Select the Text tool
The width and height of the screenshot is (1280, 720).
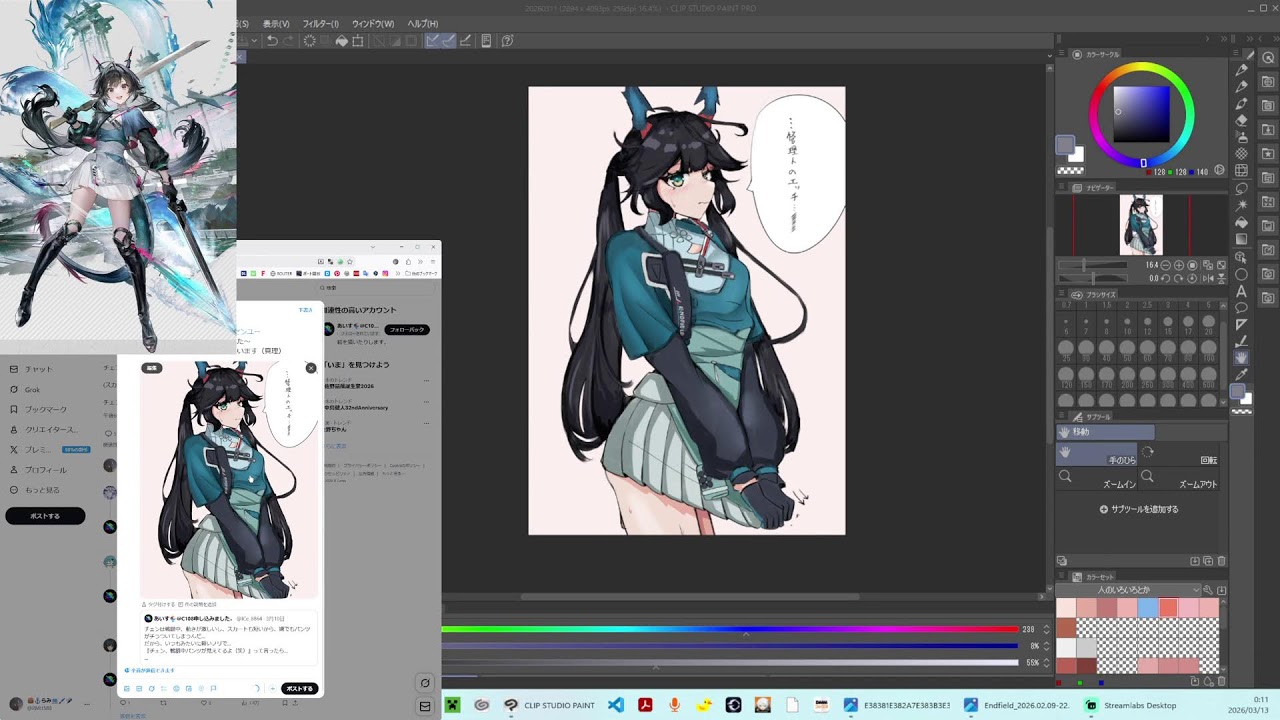(x=1241, y=291)
